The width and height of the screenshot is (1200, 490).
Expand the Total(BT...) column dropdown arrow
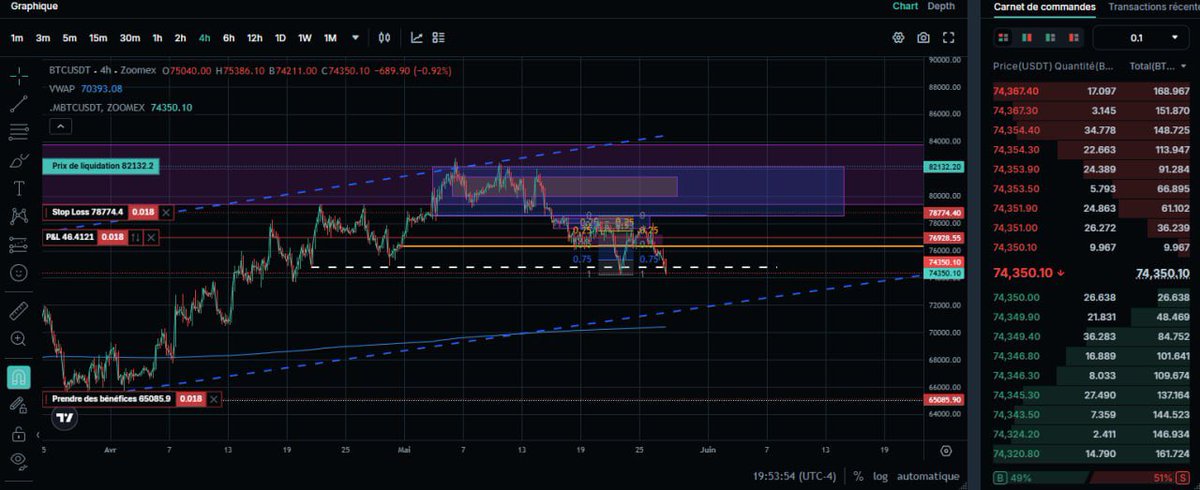point(1185,66)
